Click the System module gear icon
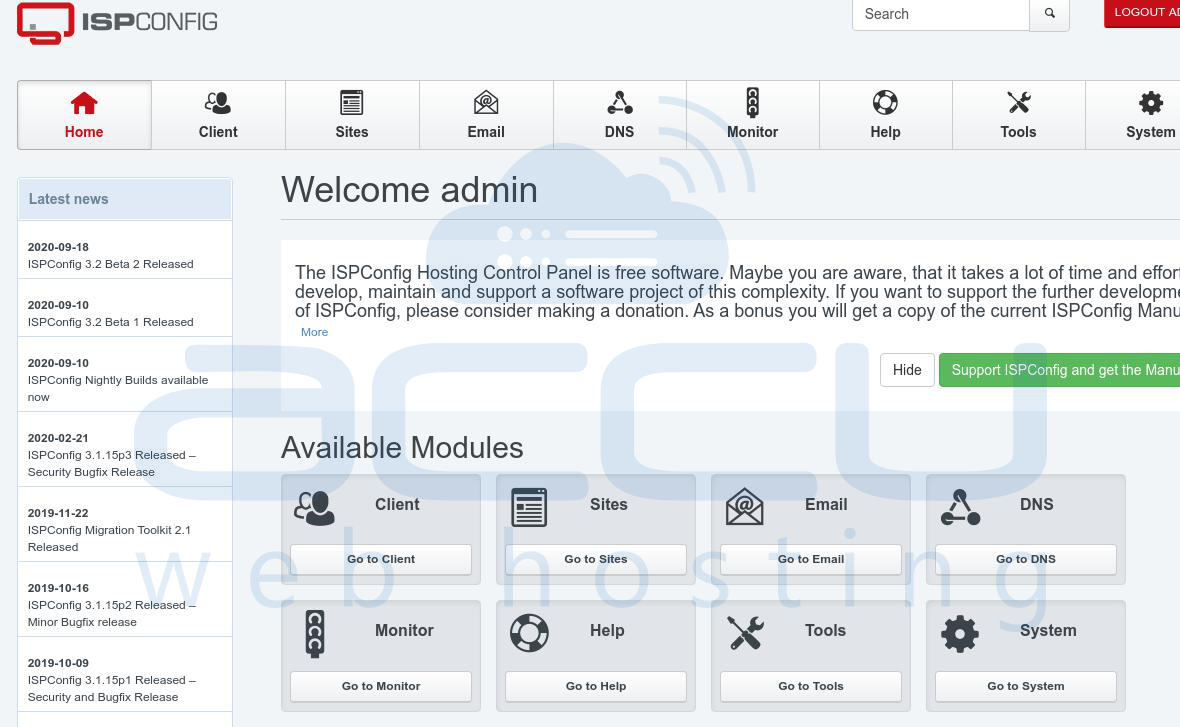 [x=960, y=634]
